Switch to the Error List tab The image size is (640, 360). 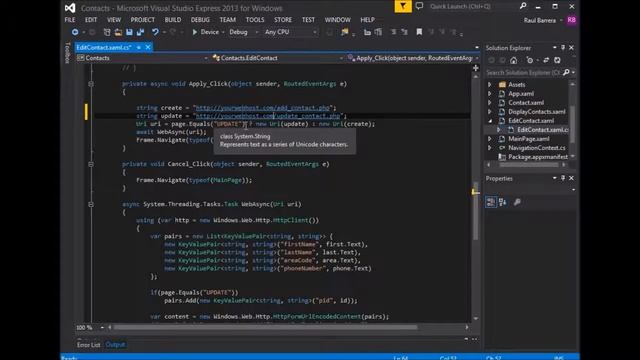89,344
